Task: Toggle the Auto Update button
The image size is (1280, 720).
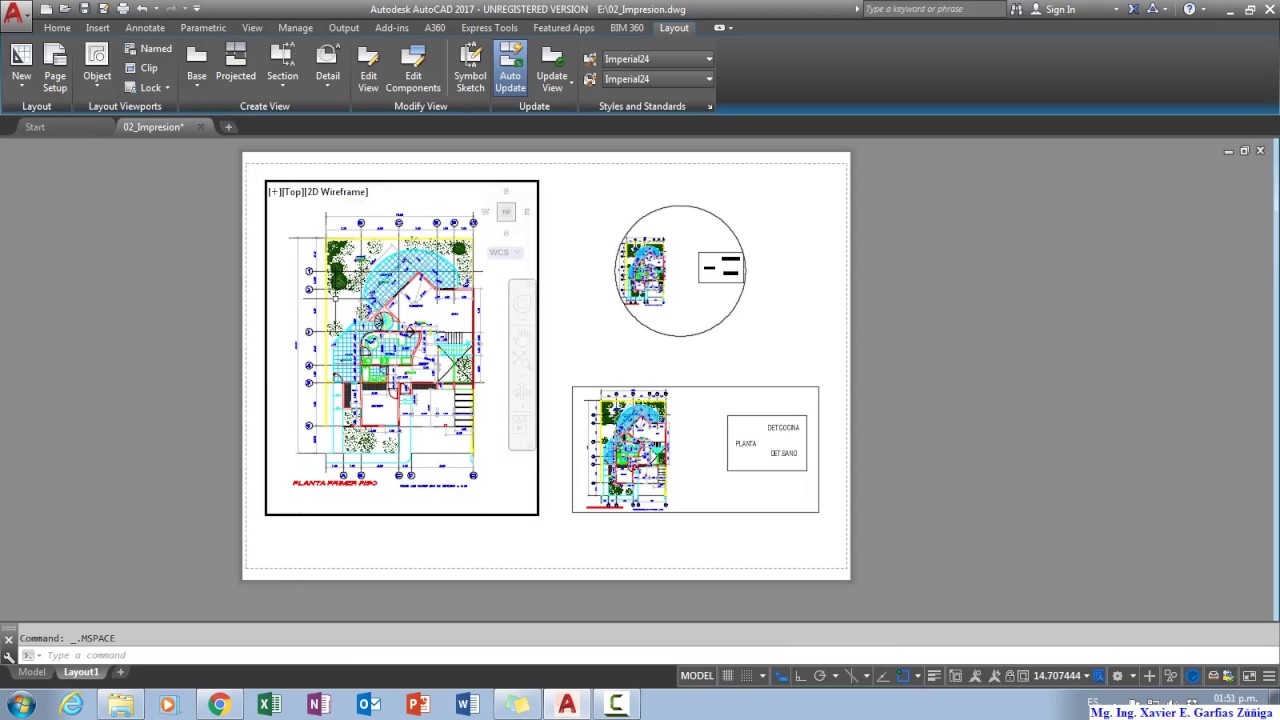Action: point(510,68)
